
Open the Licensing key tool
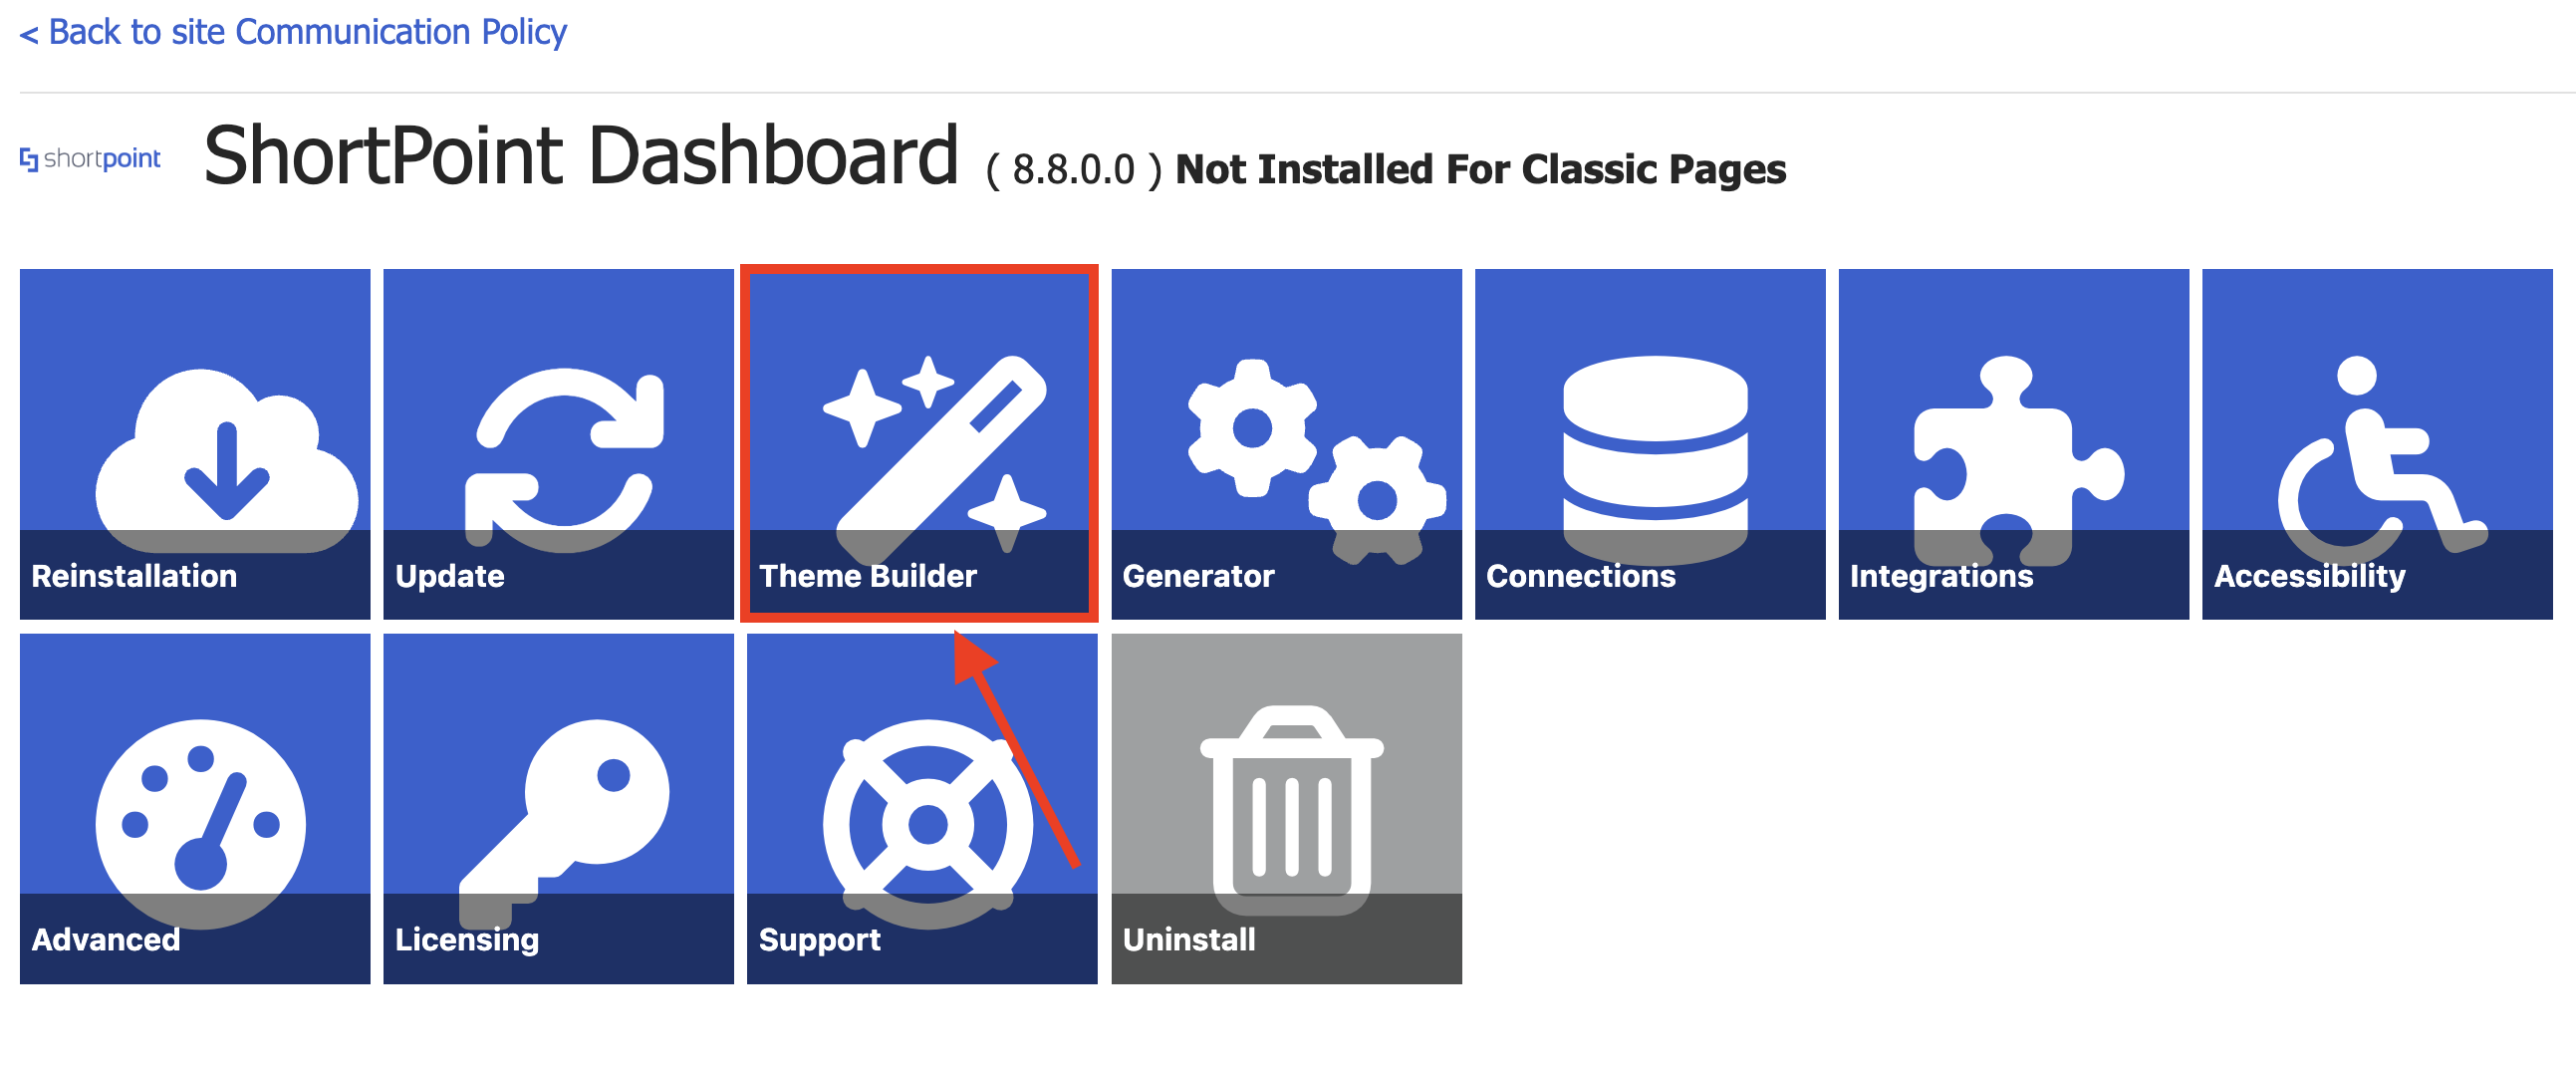coord(556,805)
